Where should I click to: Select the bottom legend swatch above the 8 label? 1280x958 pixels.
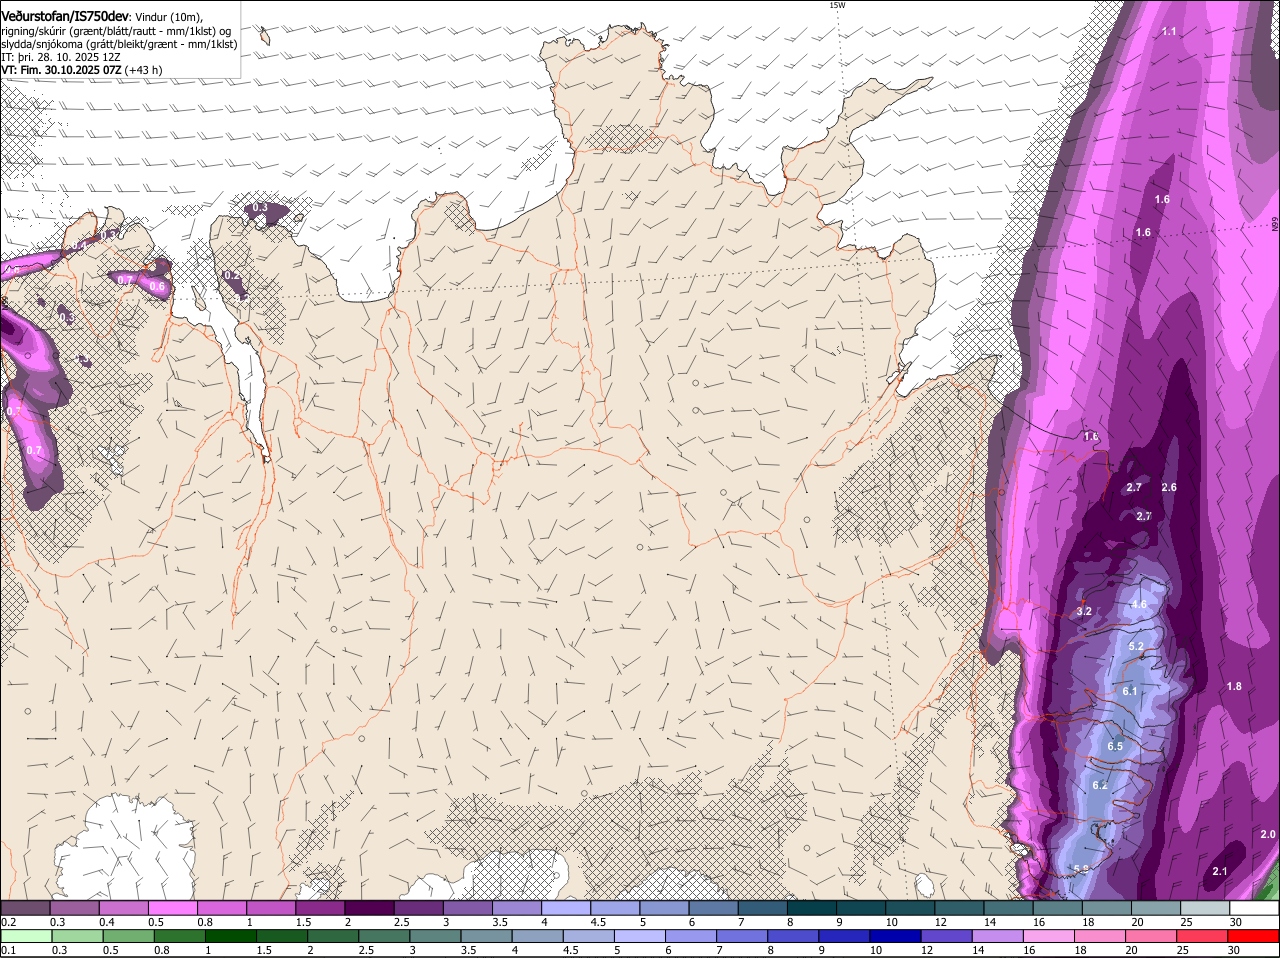pos(793,936)
